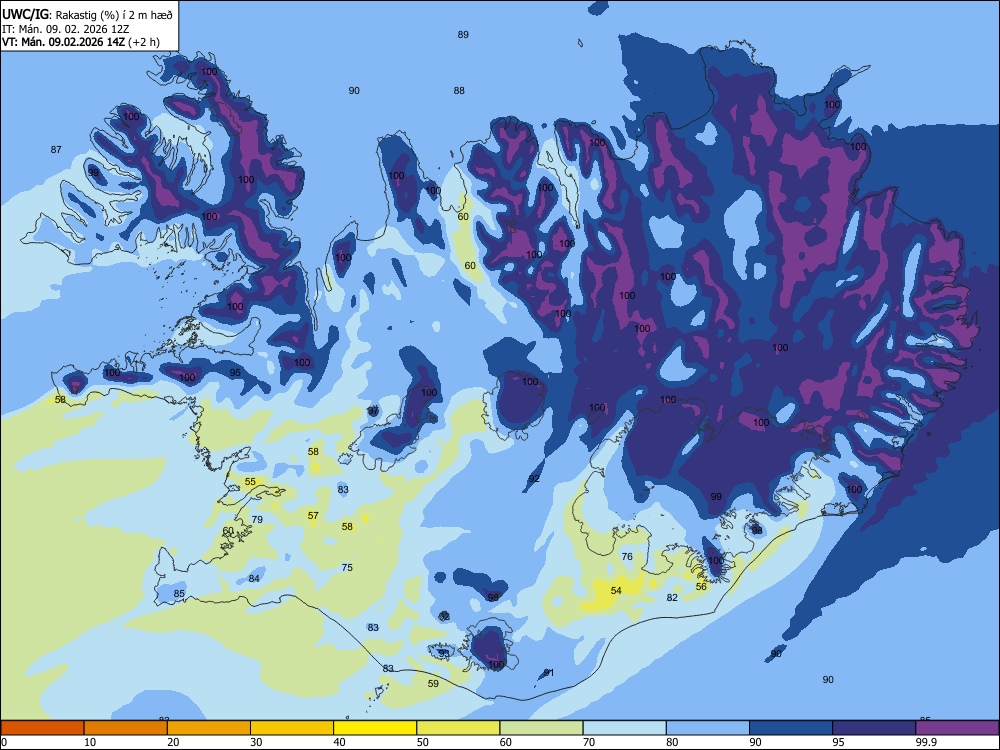Click the light blue 80–90 legend swatch

click(708, 728)
